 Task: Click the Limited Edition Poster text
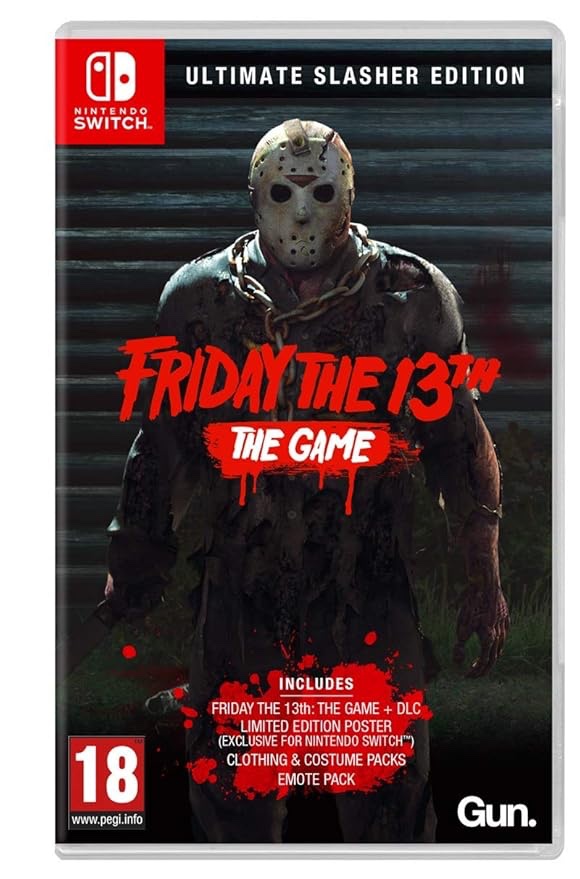coord(316,727)
